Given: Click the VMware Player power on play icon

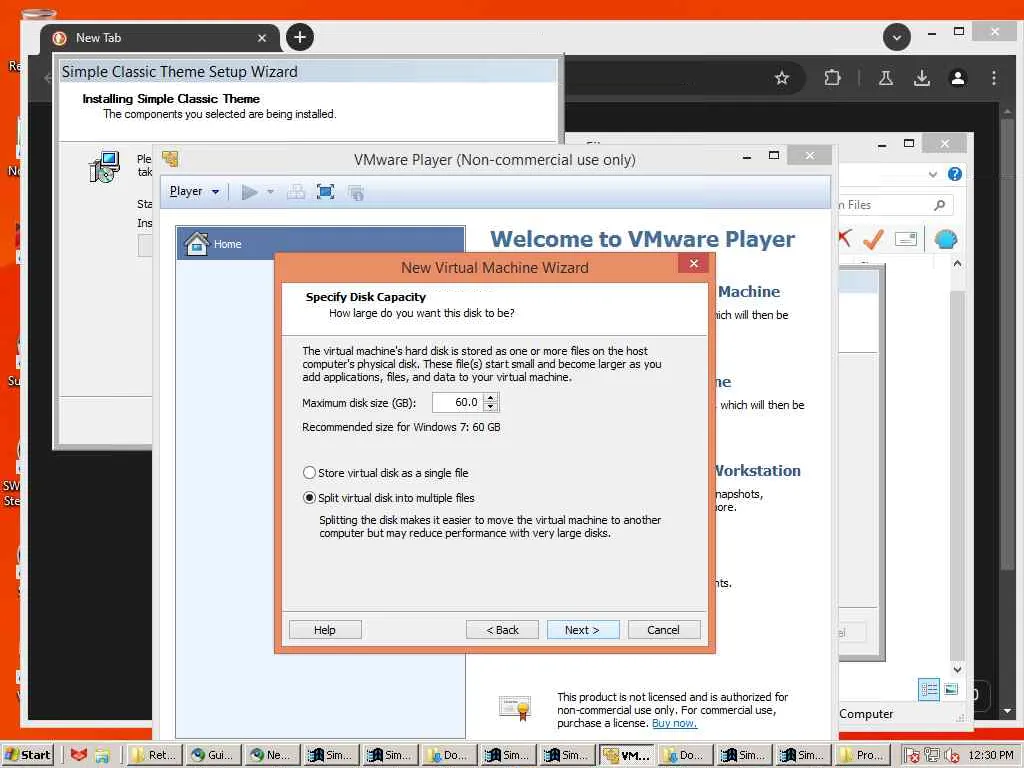Looking at the screenshot, I should click(x=249, y=192).
